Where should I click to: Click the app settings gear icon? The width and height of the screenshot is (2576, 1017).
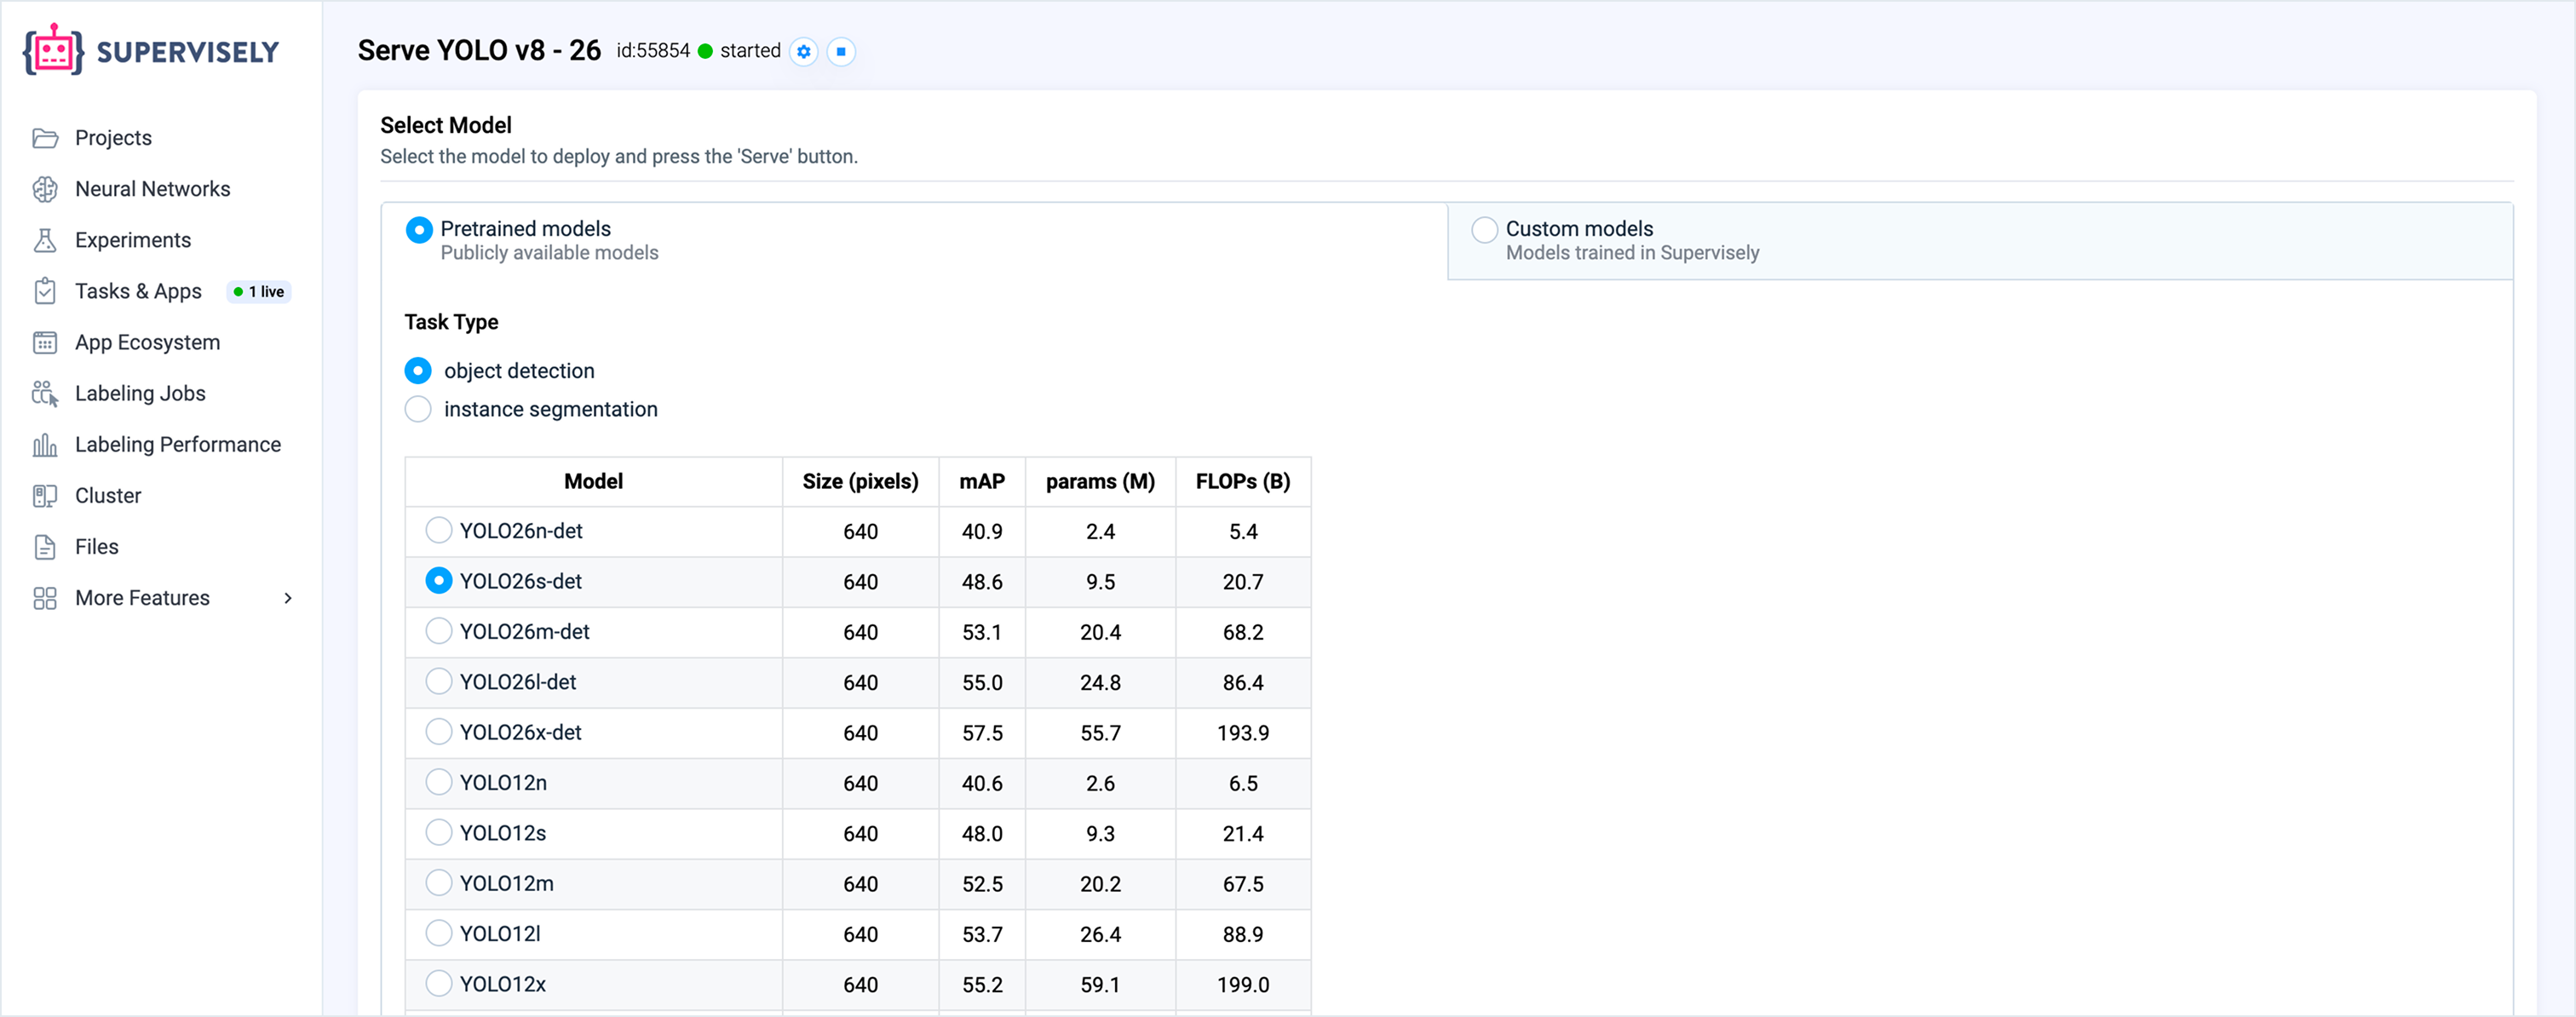[803, 51]
